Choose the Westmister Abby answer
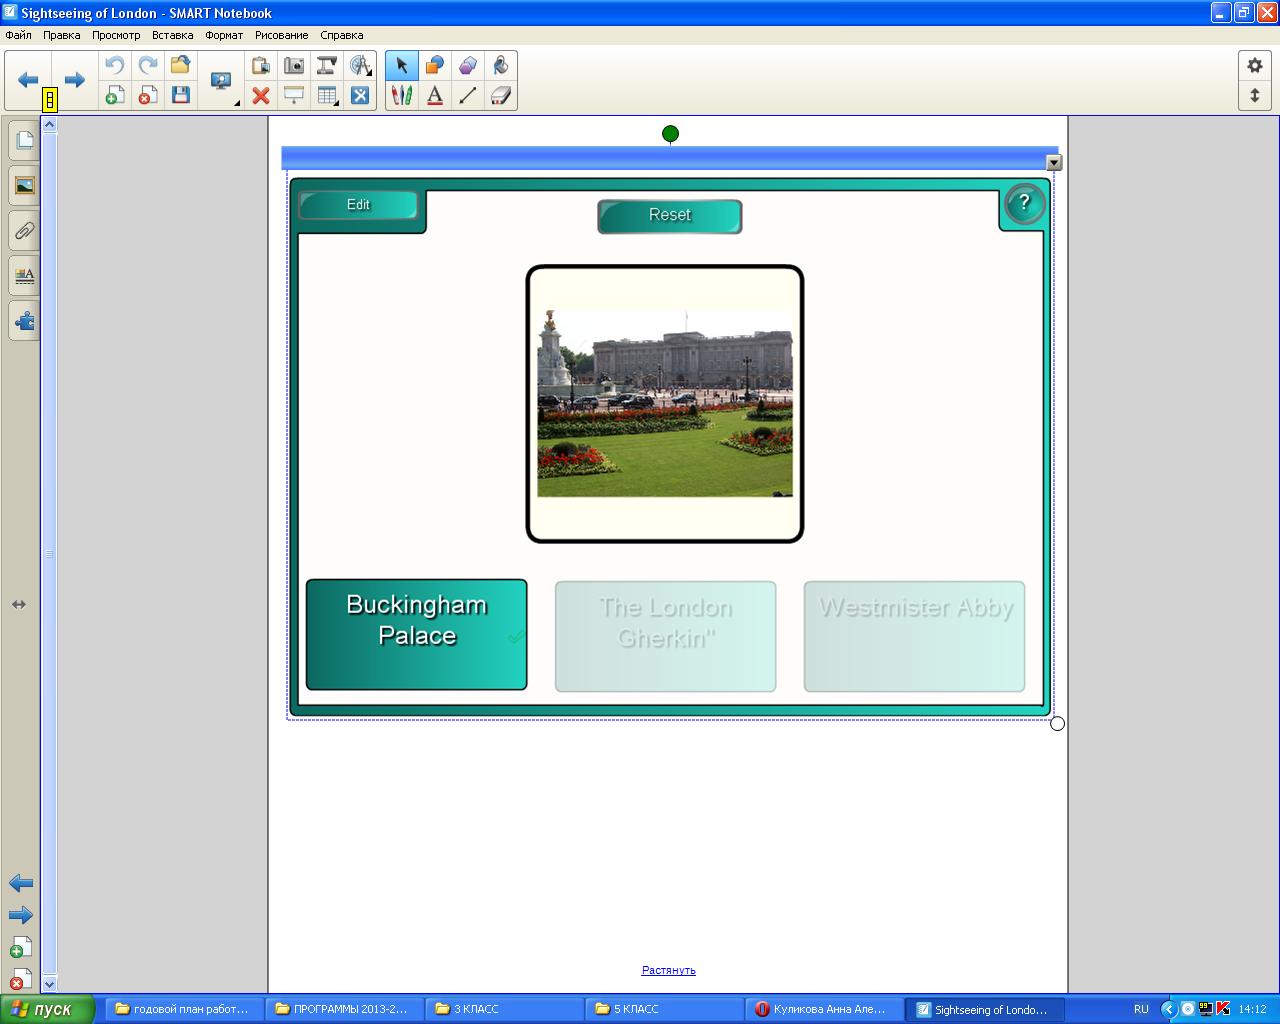 pyautogui.click(x=914, y=636)
